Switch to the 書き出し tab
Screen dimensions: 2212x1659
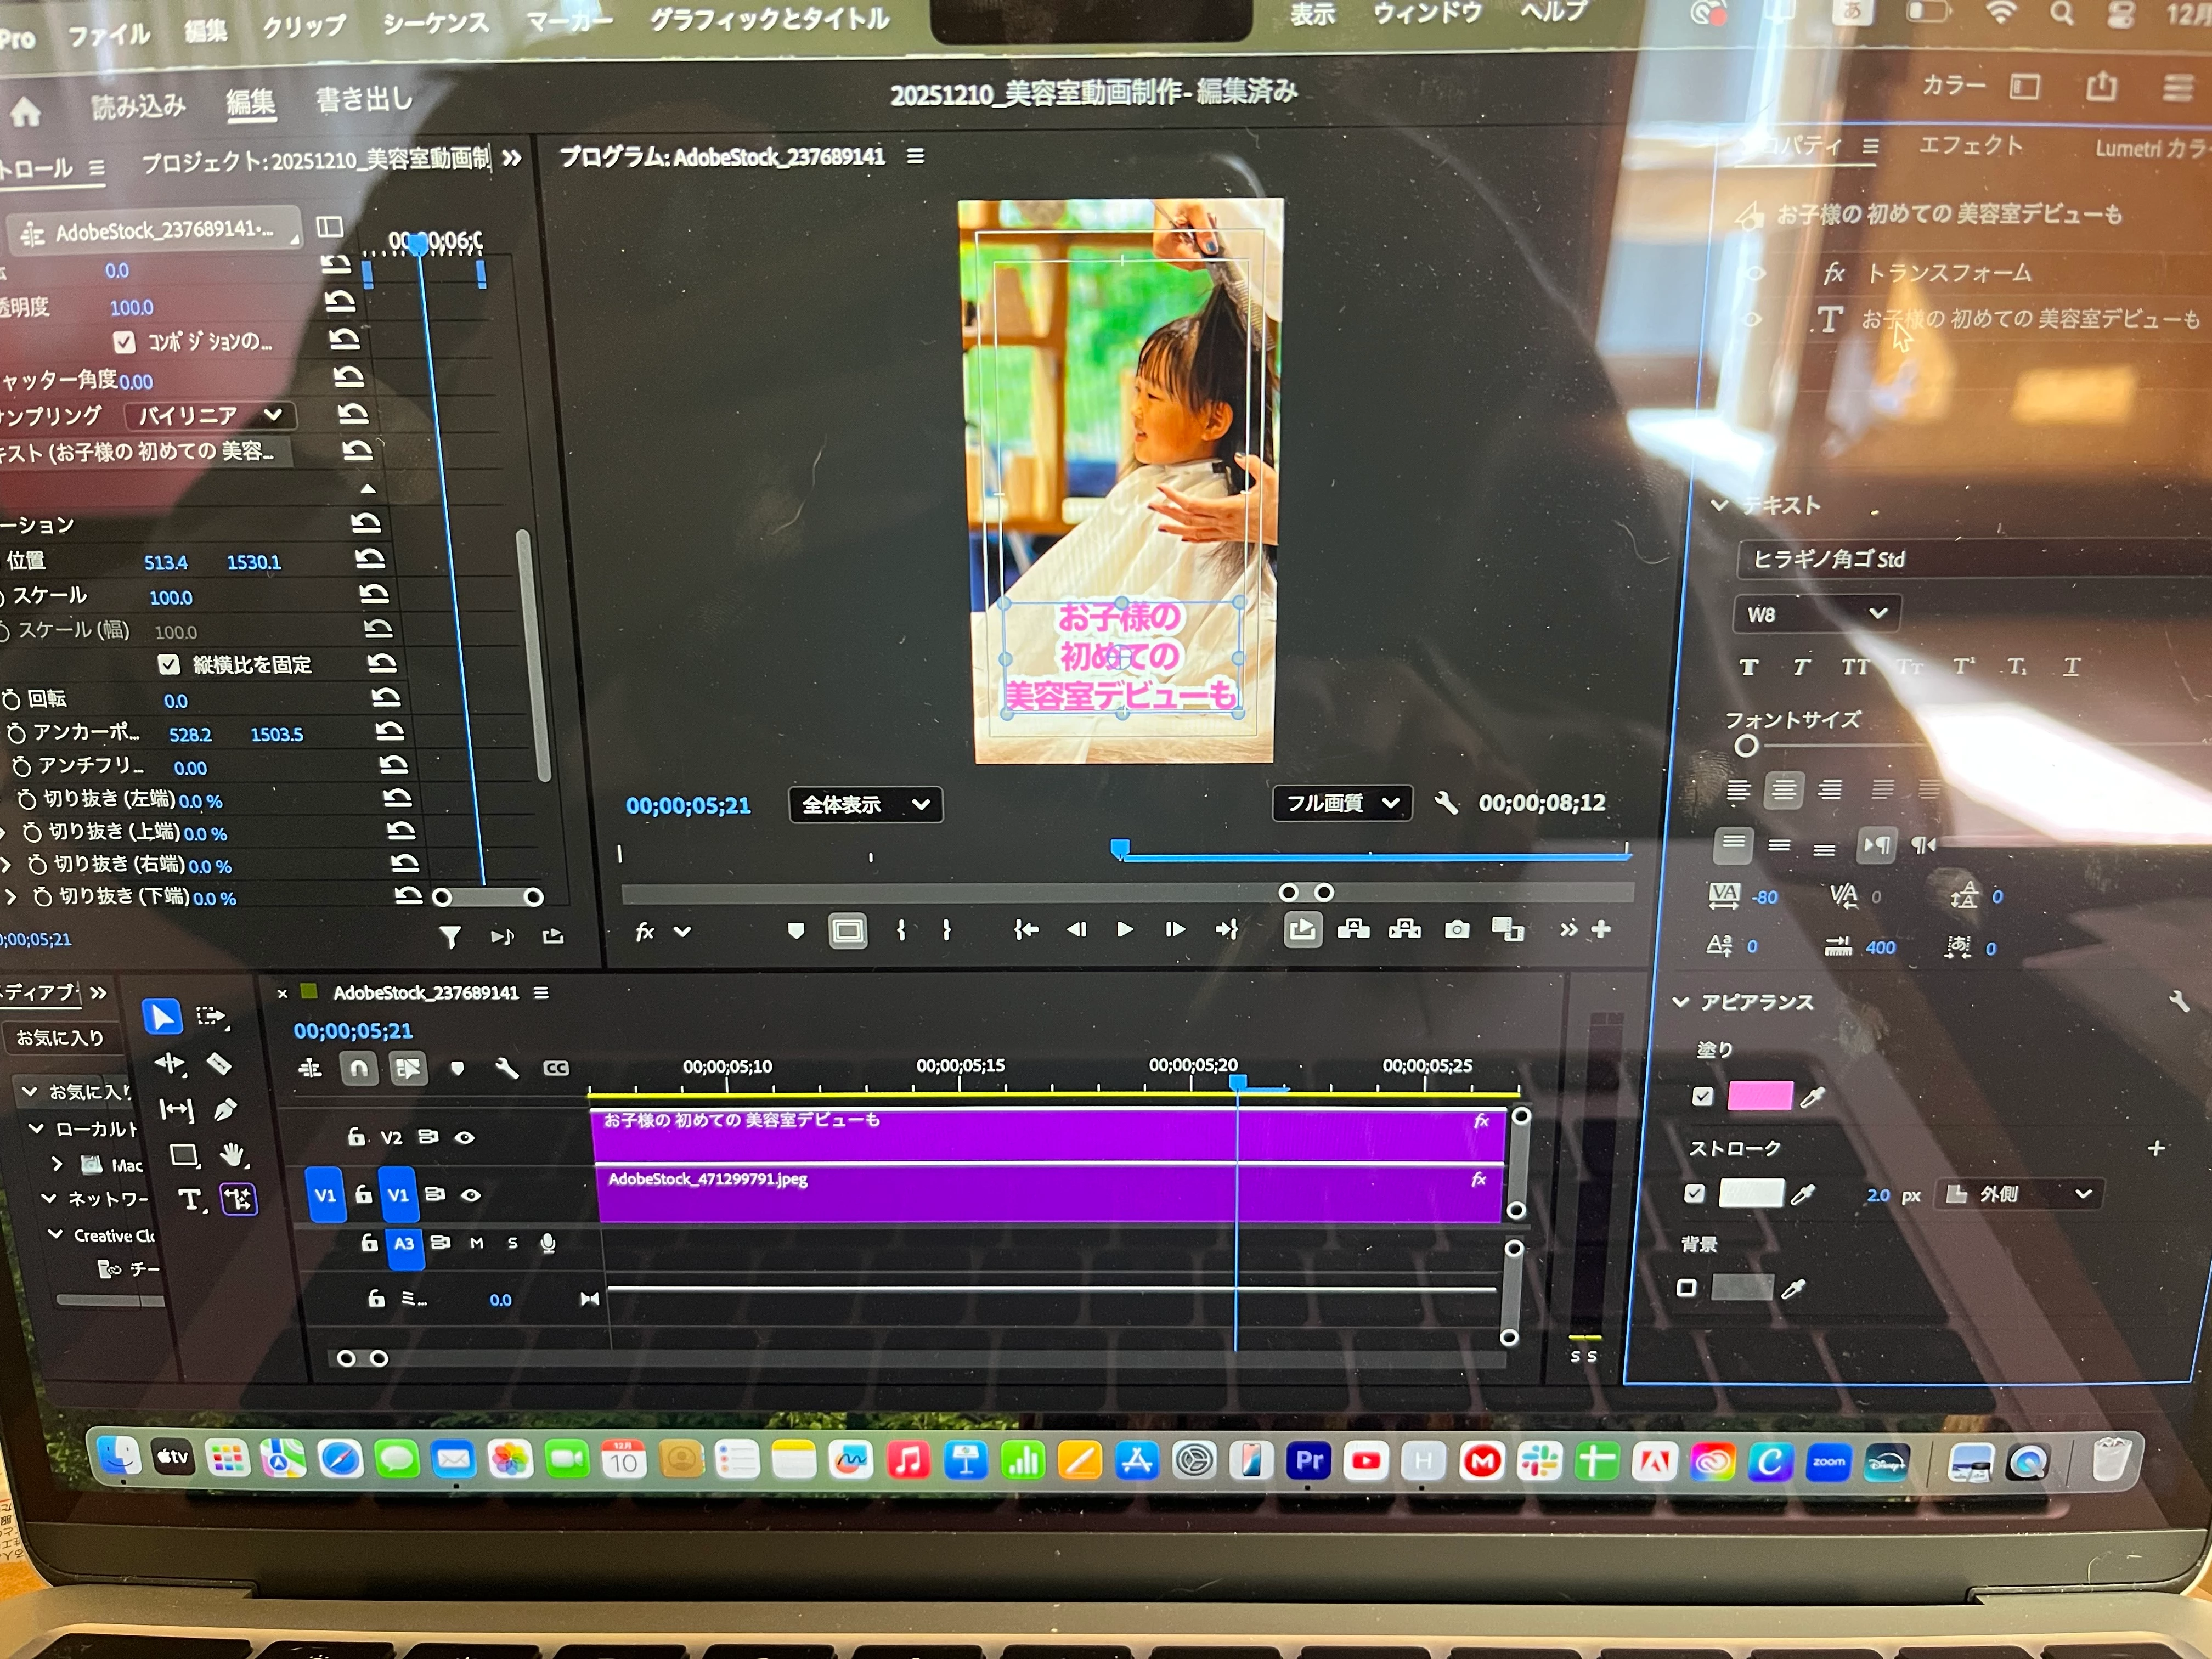click(x=364, y=99)
